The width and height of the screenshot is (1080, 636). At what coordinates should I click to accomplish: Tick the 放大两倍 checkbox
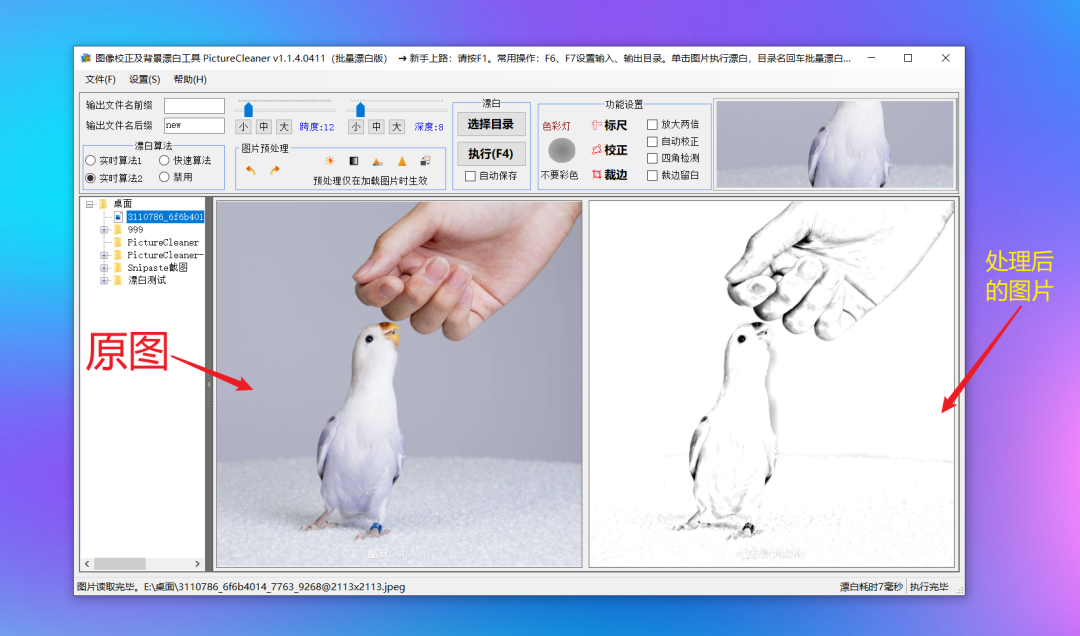coord(652,125)
